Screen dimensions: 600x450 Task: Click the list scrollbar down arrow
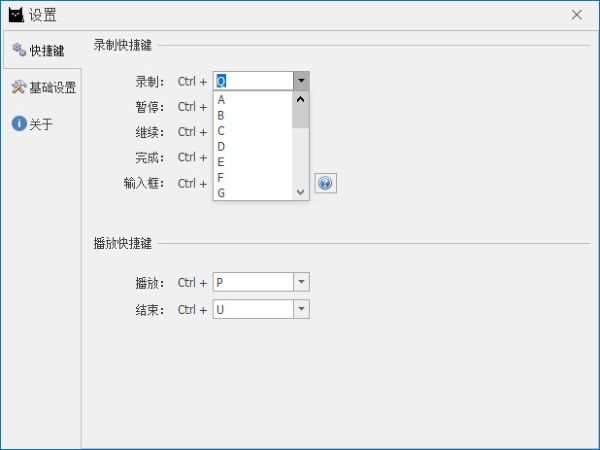coord(300,191)
